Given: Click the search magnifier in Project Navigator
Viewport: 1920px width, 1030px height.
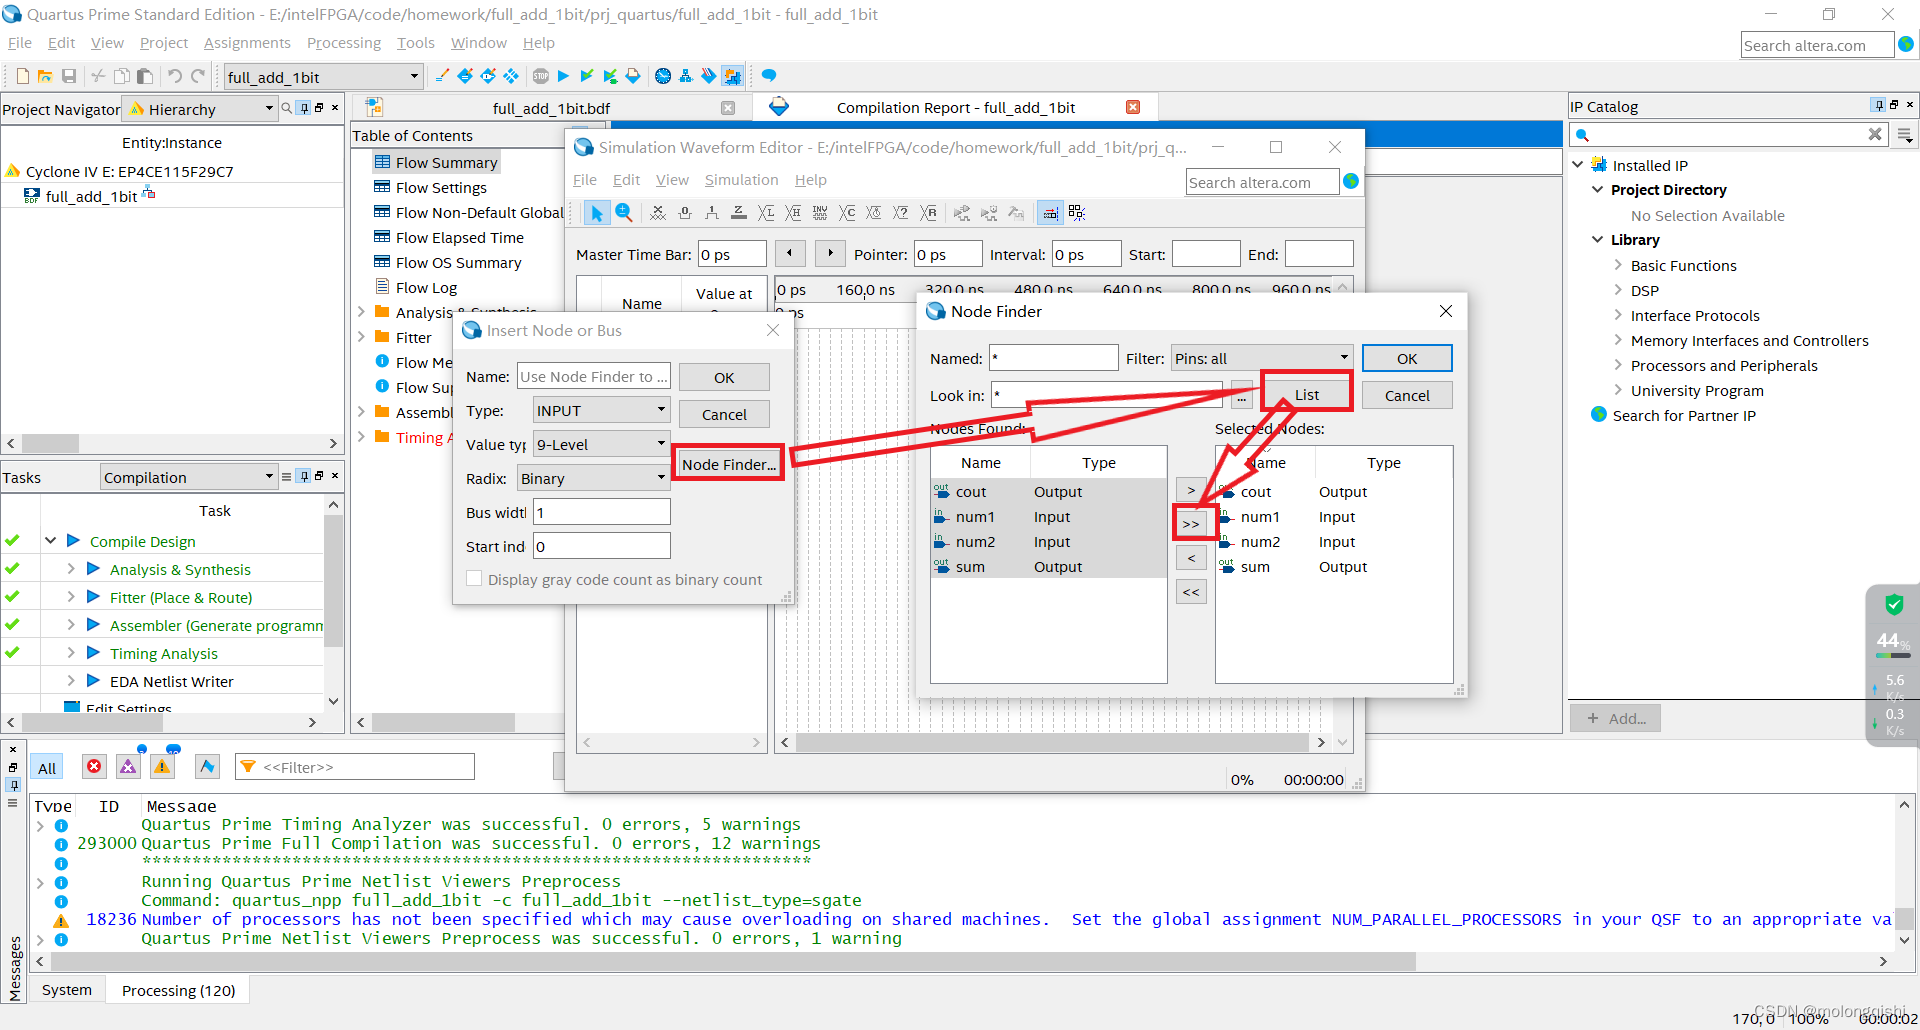Looking at the screenshot, I should pos(286,108).
